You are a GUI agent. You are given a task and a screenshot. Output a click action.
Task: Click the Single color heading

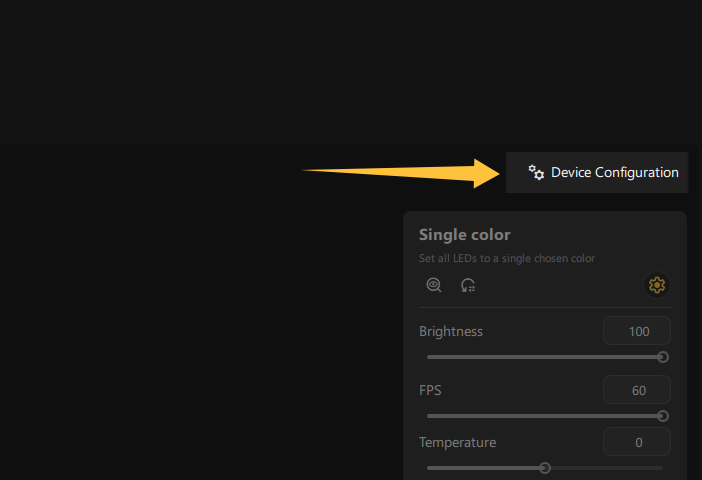[x=464, y=235]
